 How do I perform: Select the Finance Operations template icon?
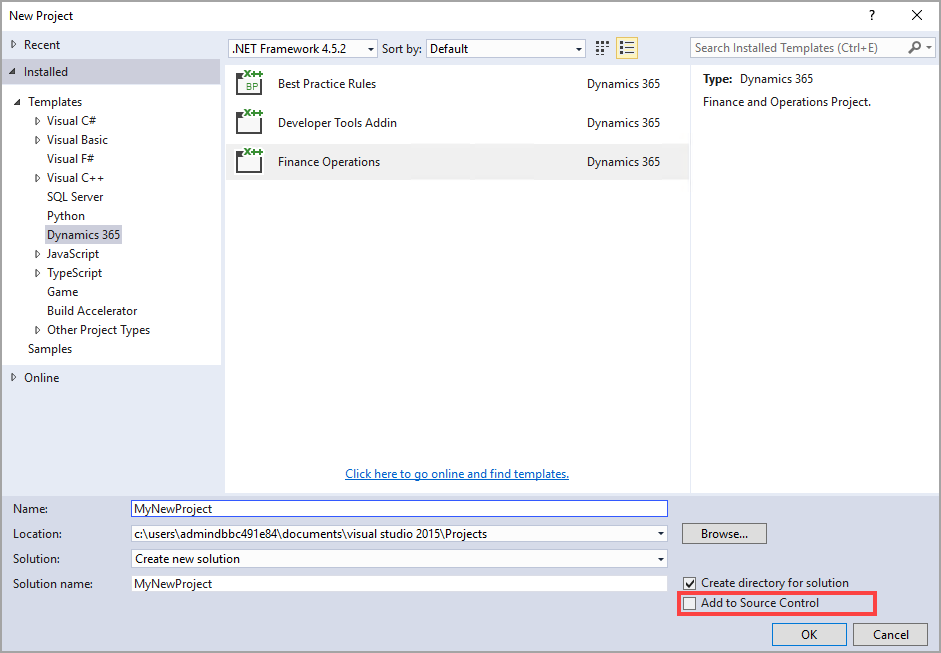click(x=249, y=161)
